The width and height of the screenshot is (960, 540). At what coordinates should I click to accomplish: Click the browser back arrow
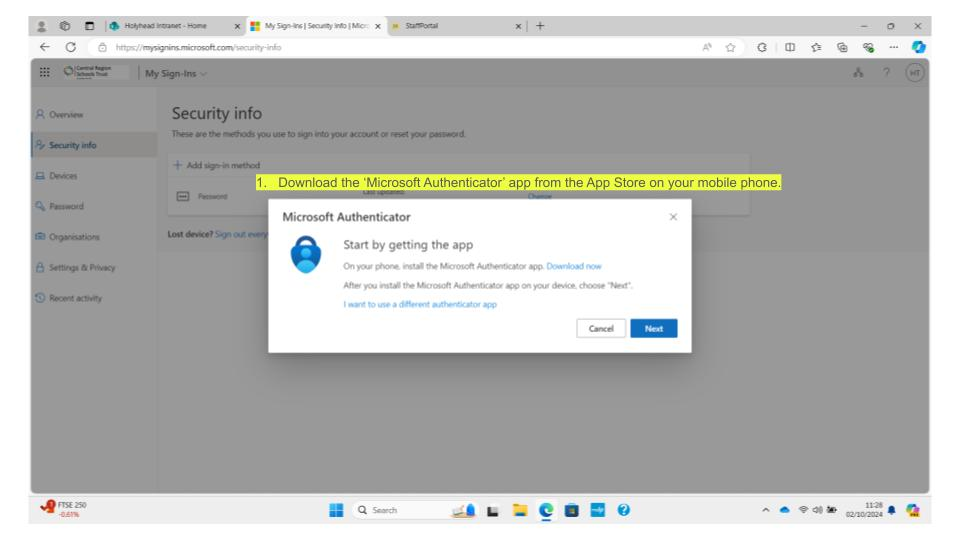pyautogui.click(x=45, y=47)
